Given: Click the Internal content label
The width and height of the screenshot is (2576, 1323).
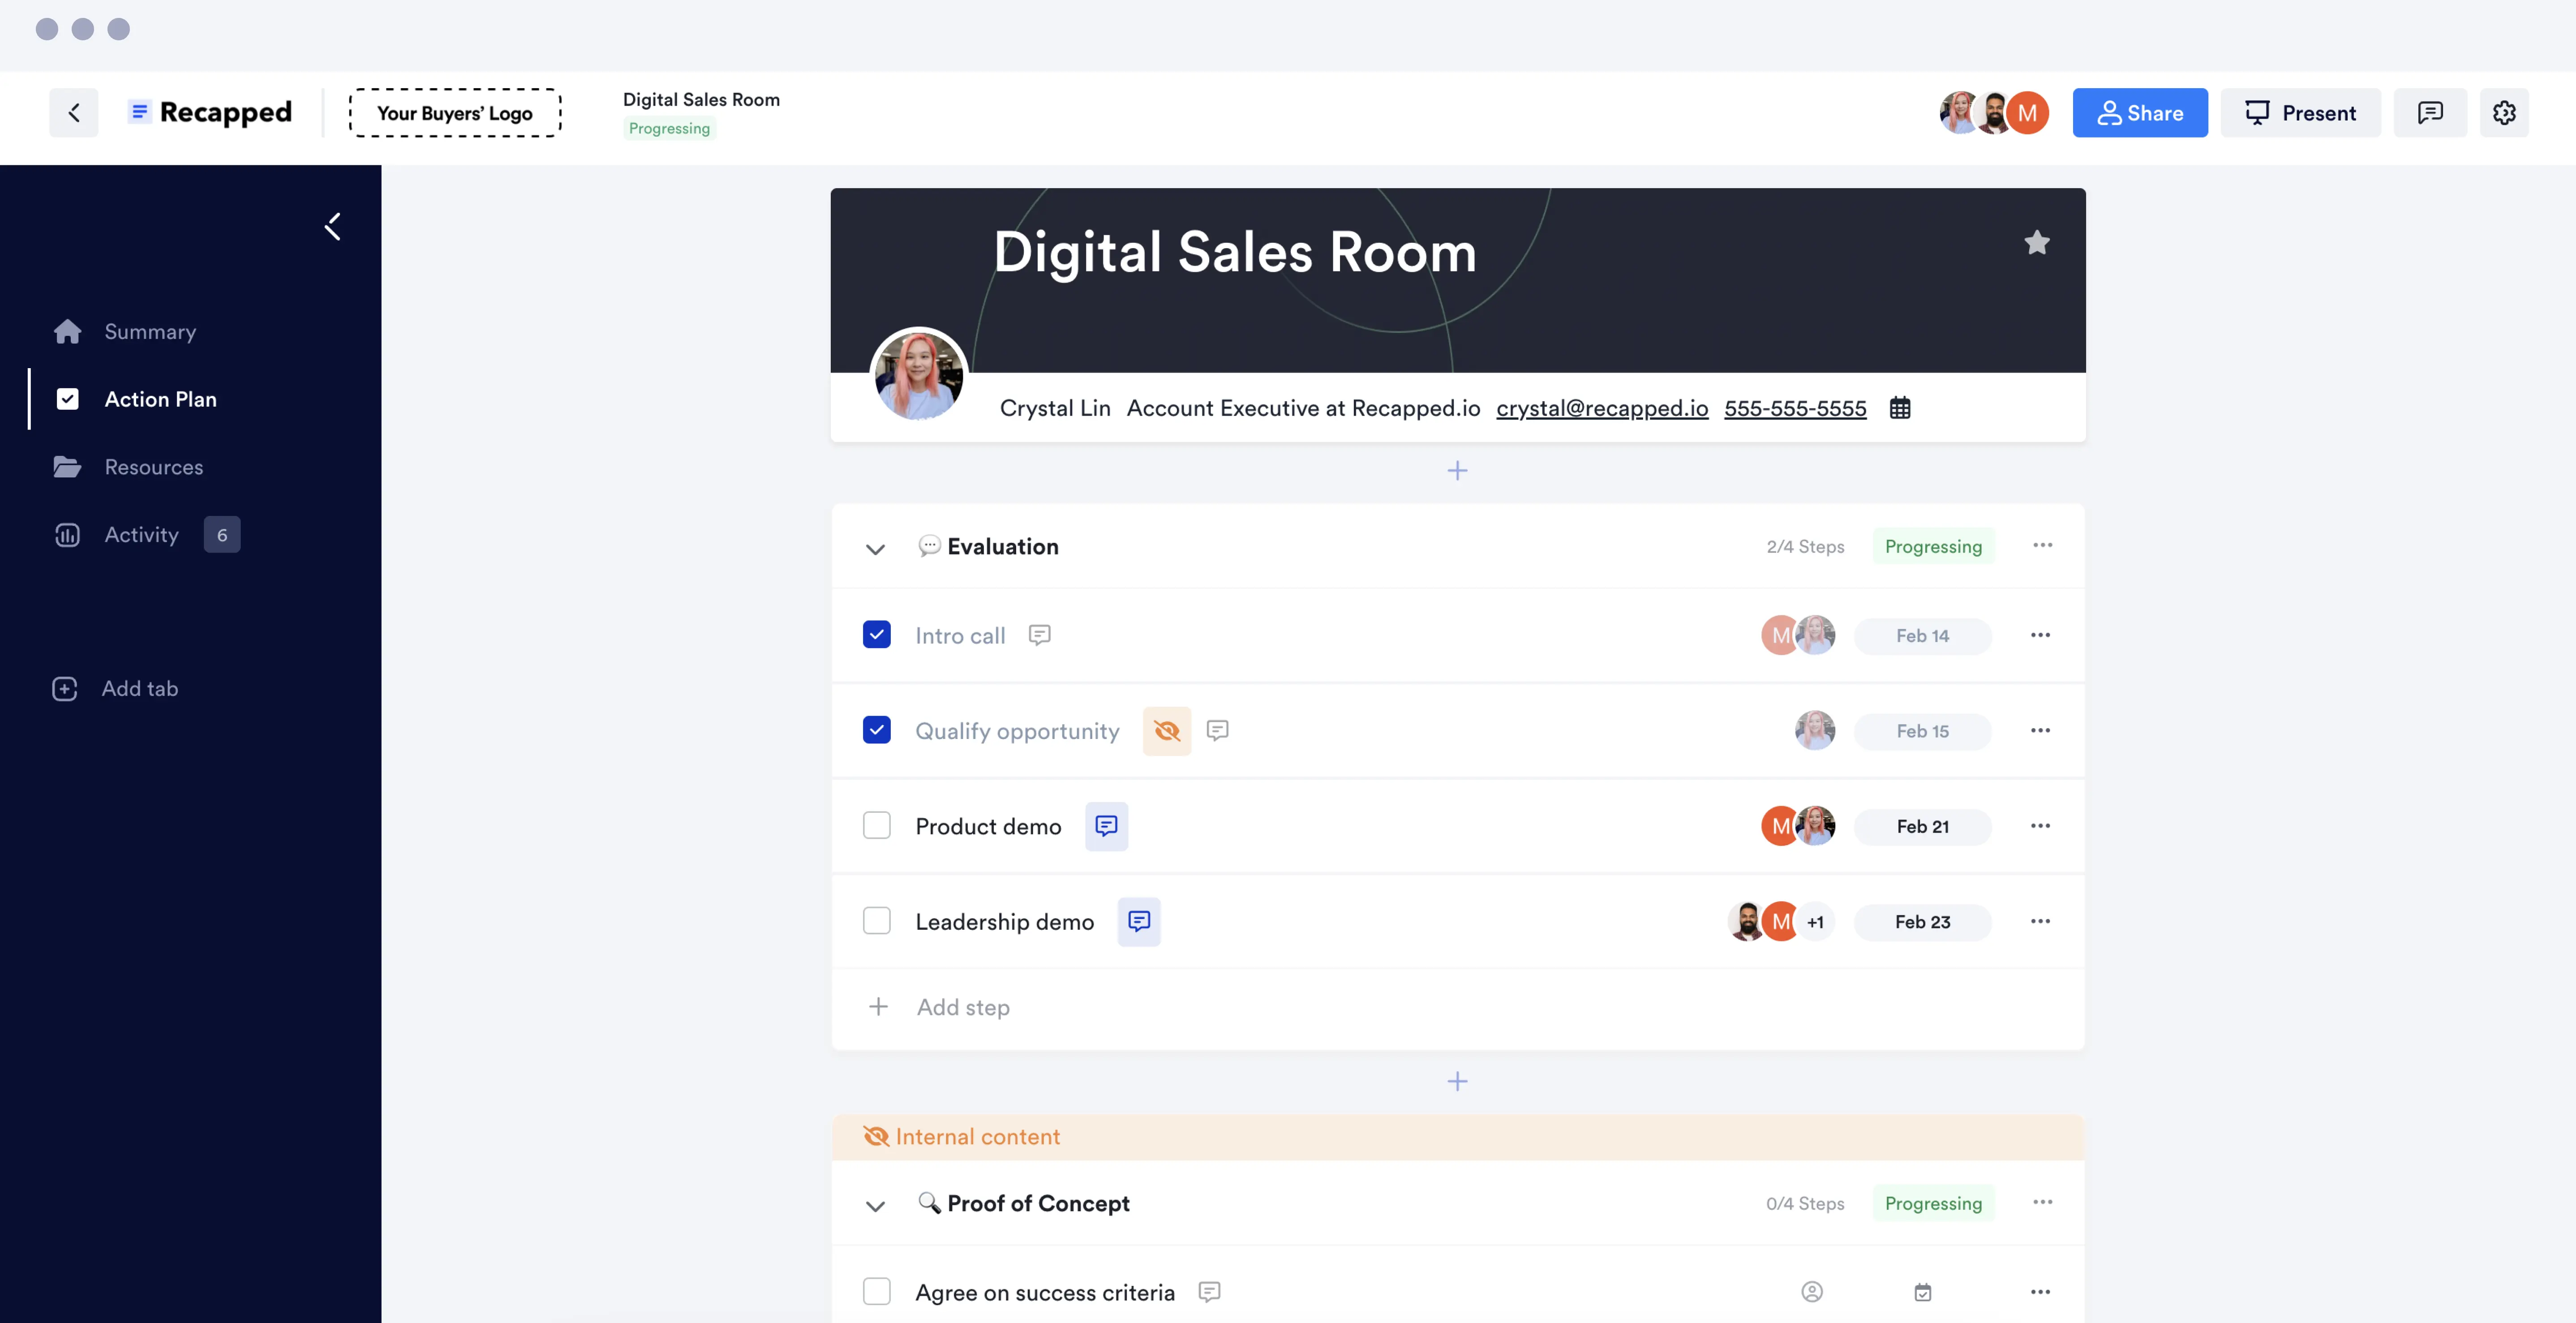Looking at the screenshot, I should pos(977,1137).
